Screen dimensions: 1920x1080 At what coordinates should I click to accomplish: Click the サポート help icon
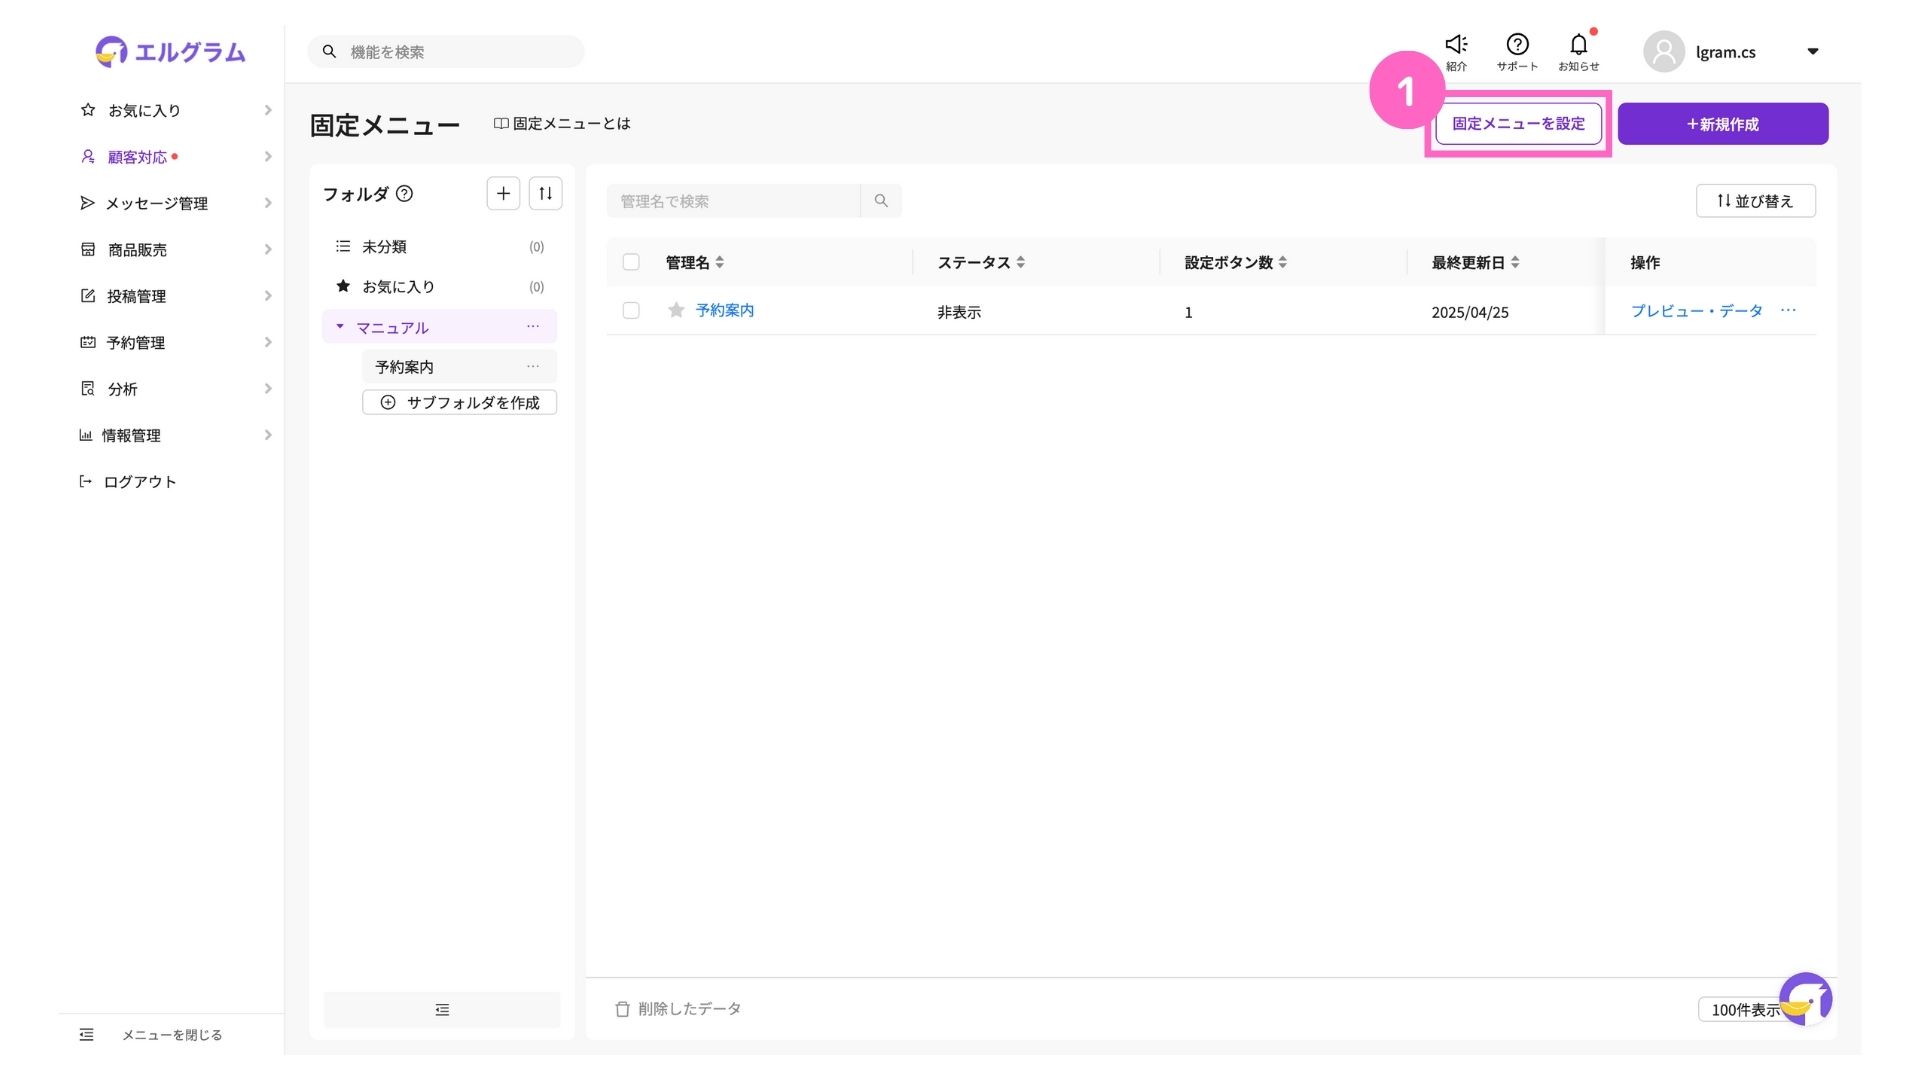(x=1517, y=46)
